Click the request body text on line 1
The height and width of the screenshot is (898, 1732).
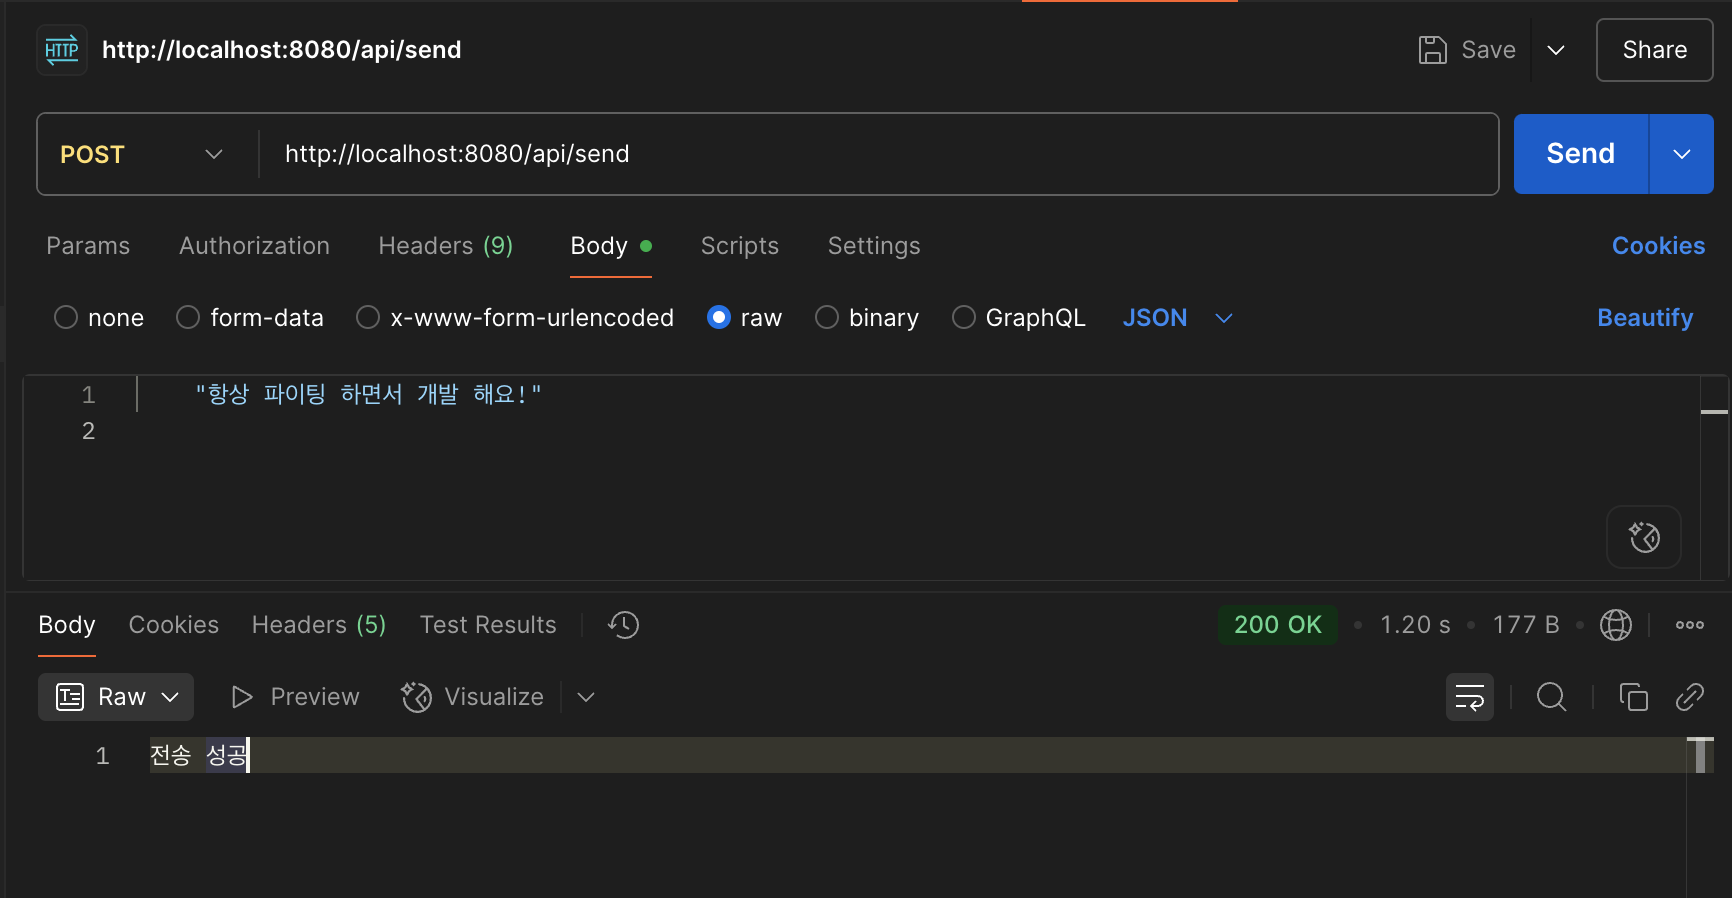click(x=368, y=394)
